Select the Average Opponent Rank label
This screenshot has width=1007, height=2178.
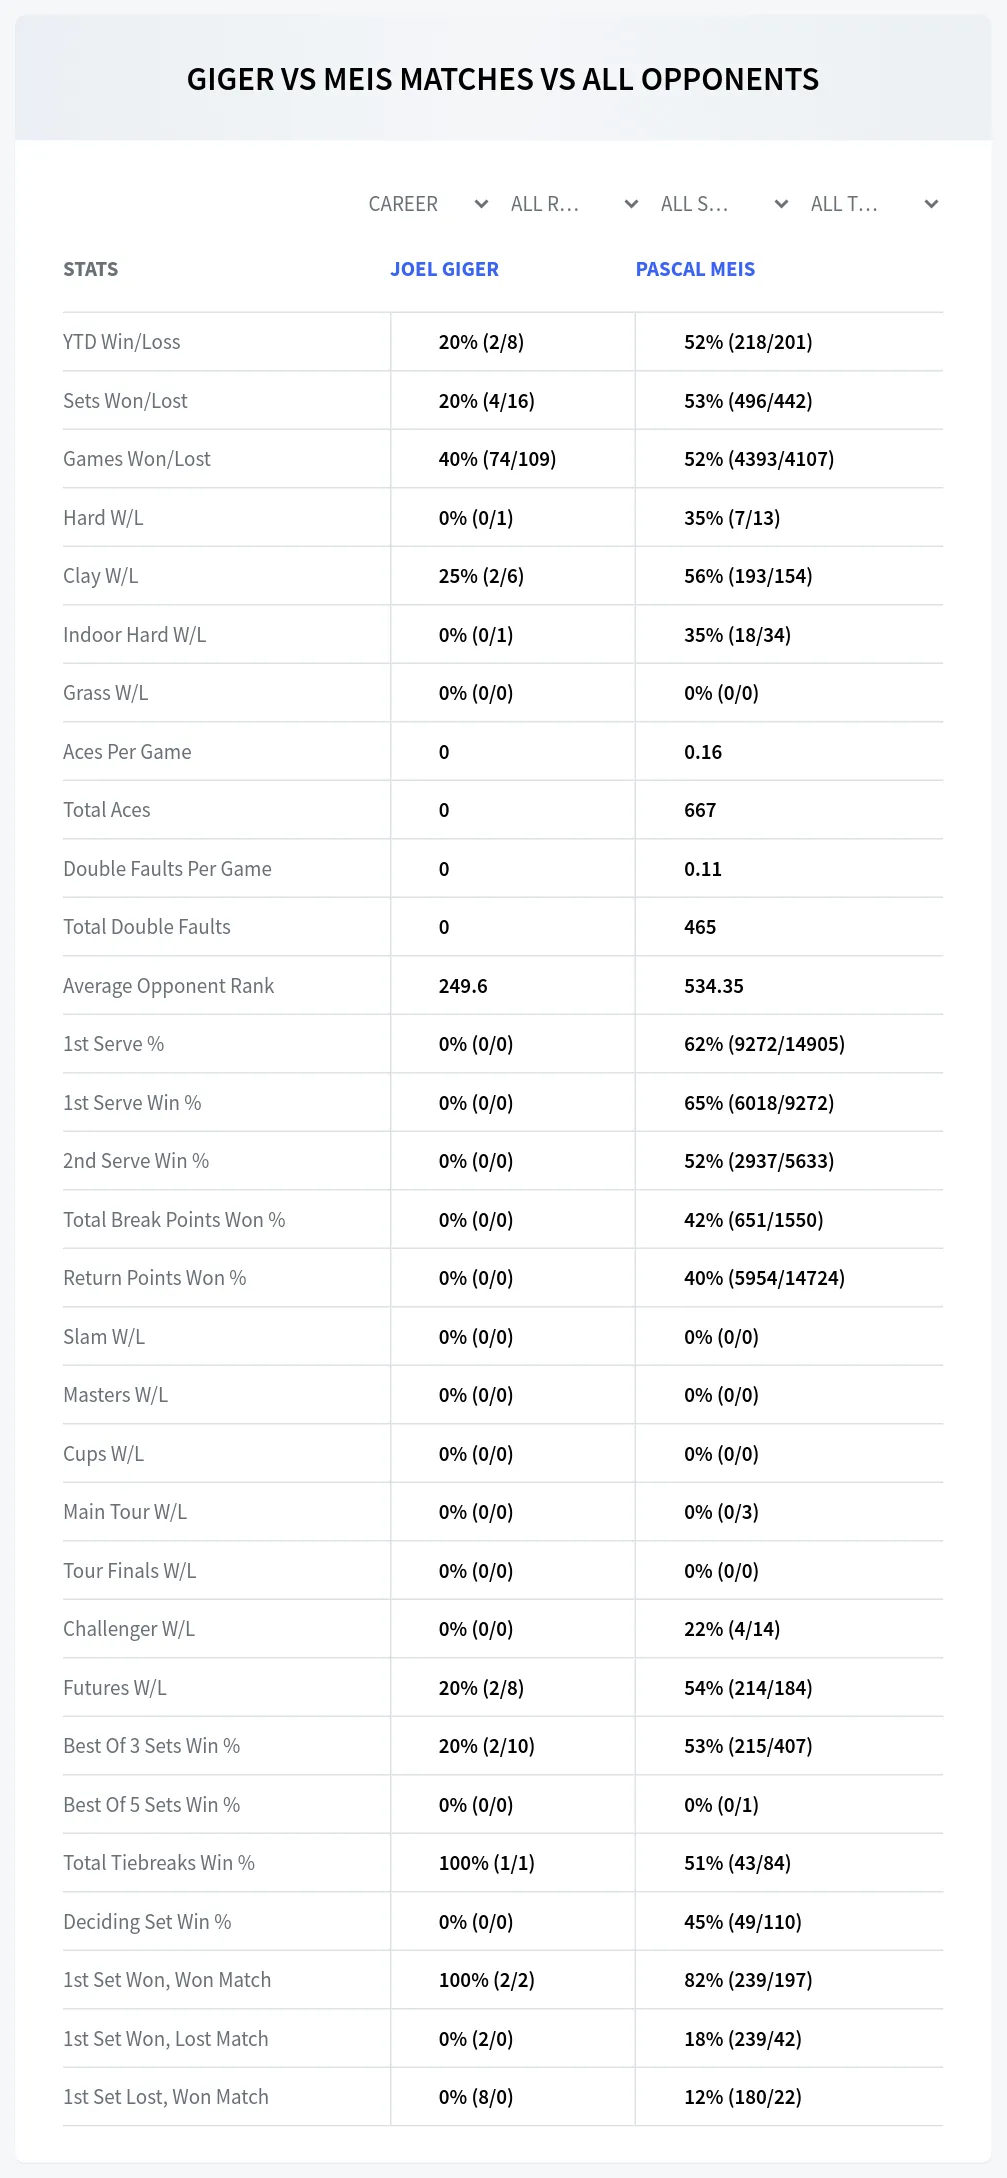click(168, 986)
